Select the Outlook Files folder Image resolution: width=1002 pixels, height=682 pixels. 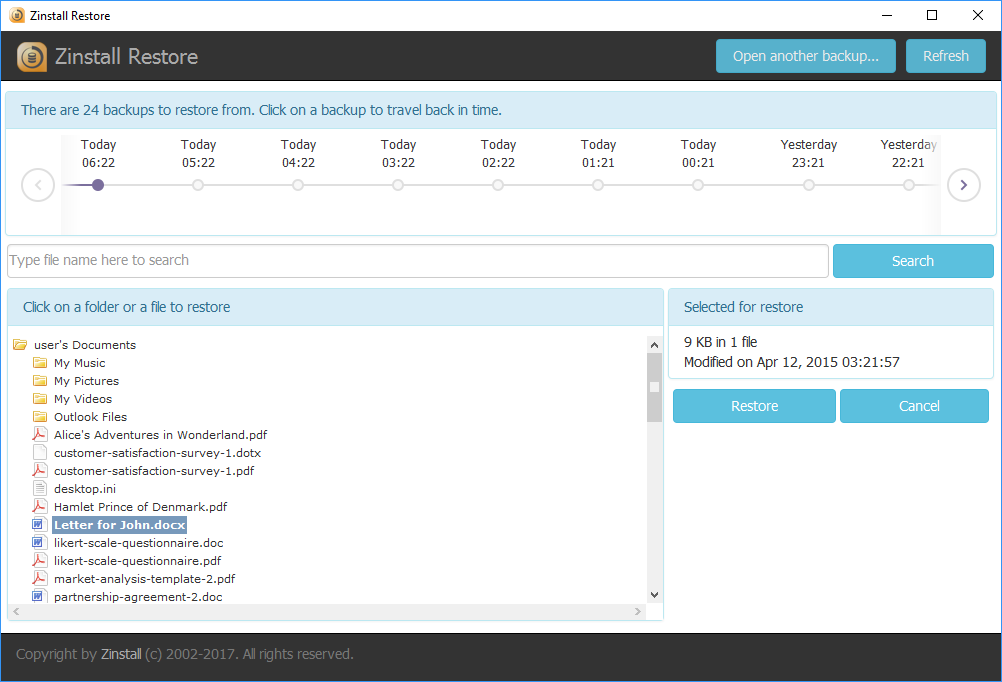click(91, 417)
